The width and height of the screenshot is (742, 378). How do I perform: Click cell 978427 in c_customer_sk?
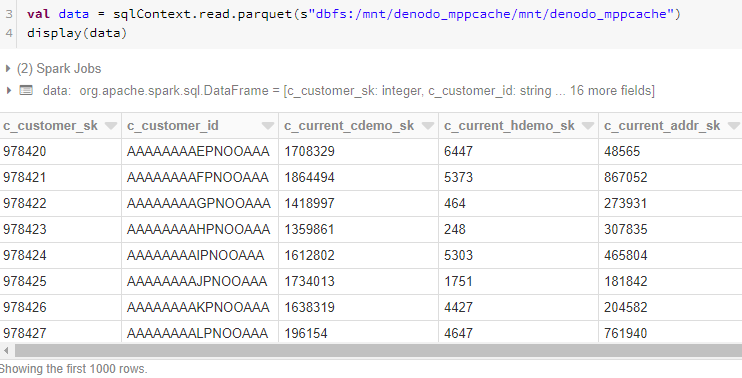coord(25,333)
